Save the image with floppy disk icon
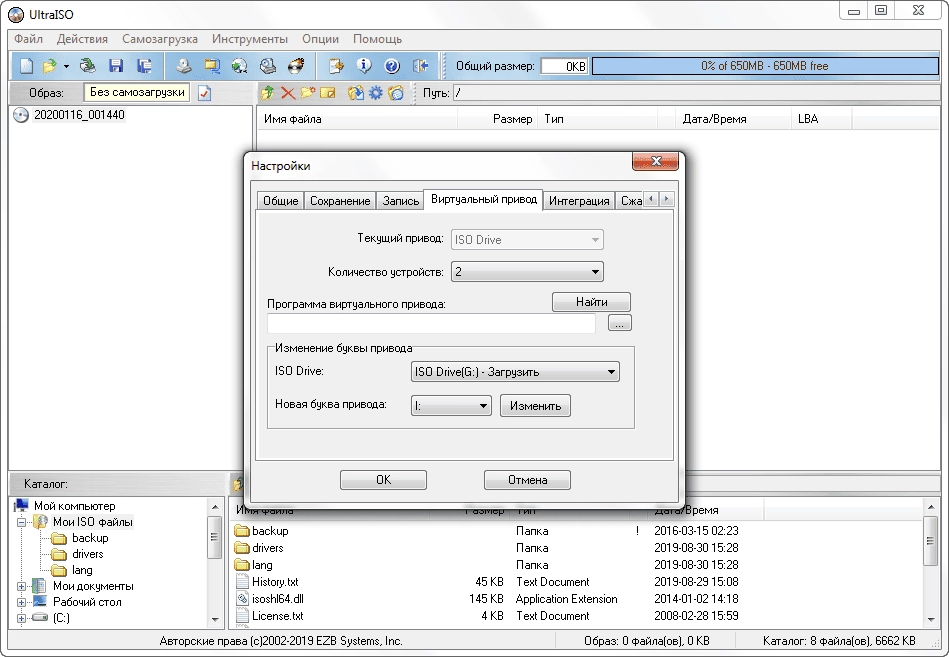The image size is (949, 657). (116, 66)
